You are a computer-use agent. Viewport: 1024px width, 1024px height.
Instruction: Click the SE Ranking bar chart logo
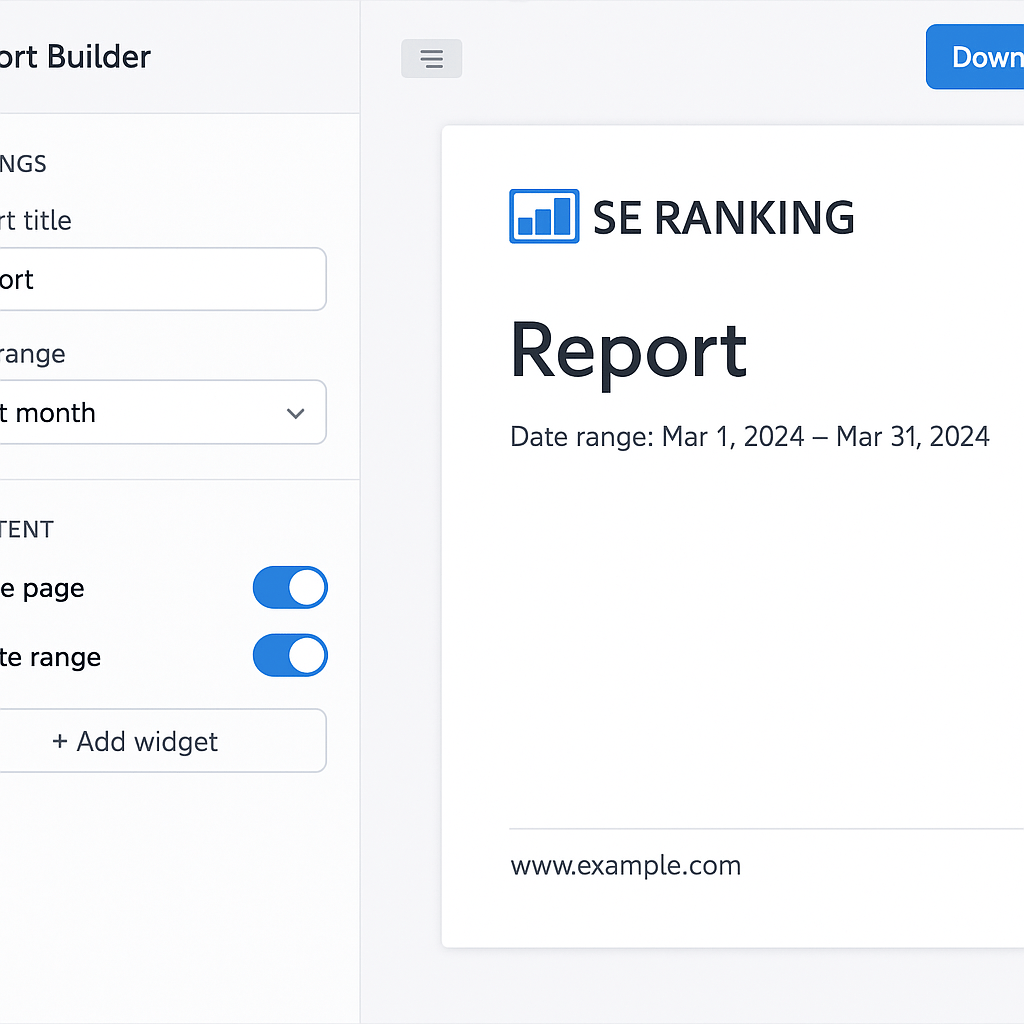point(544,216)
